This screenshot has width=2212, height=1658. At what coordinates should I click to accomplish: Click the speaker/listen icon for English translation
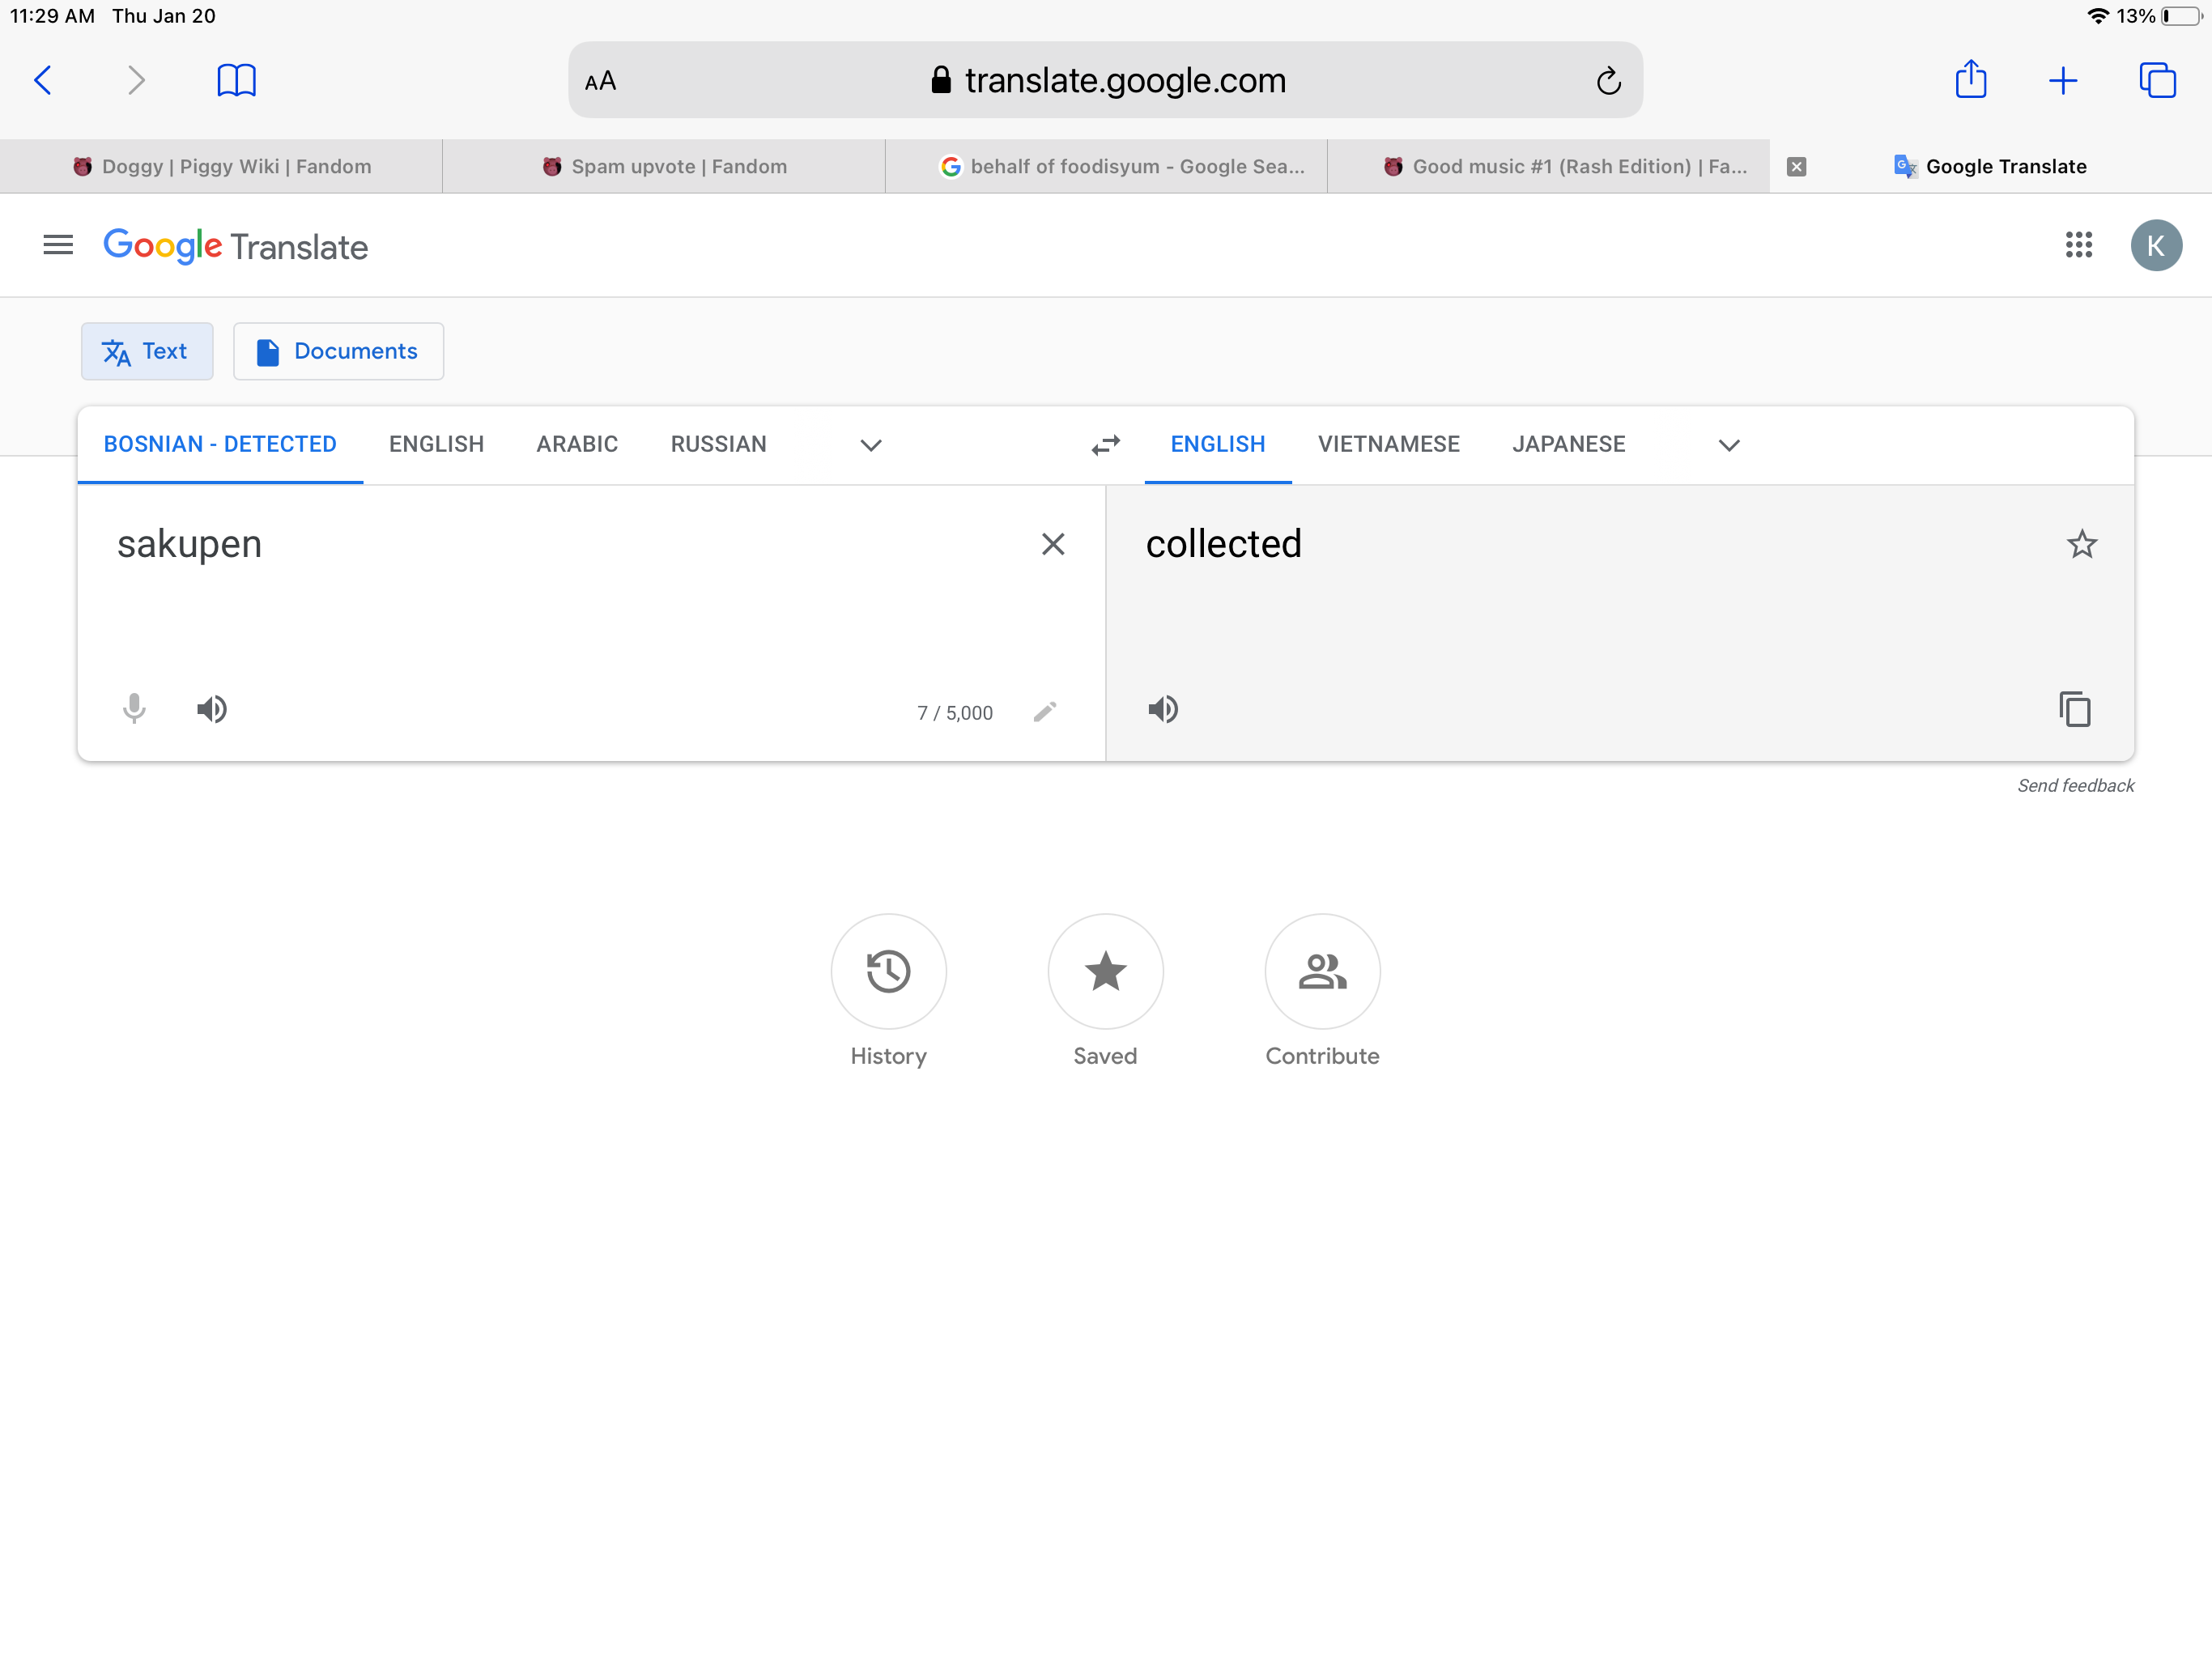(x=1163, y=709)
